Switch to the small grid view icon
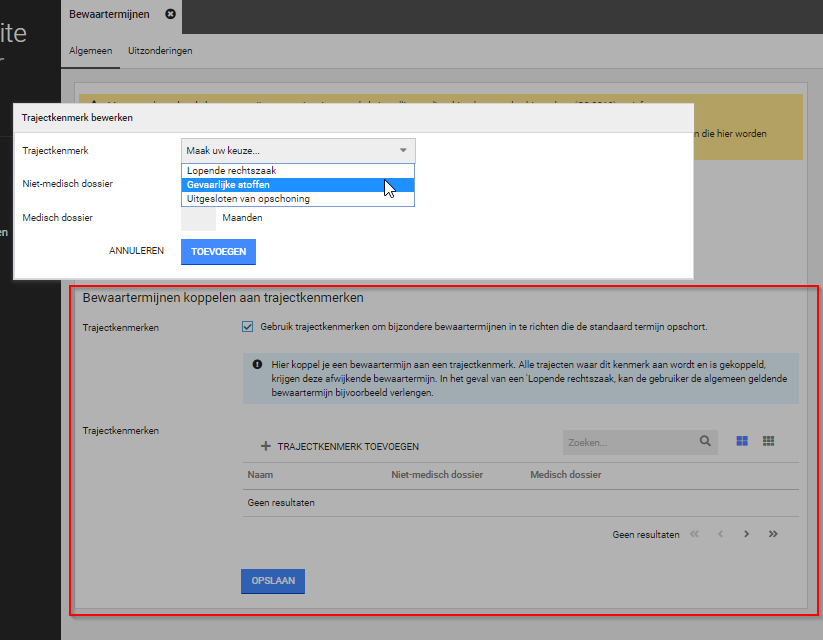 tap(769, 441)
